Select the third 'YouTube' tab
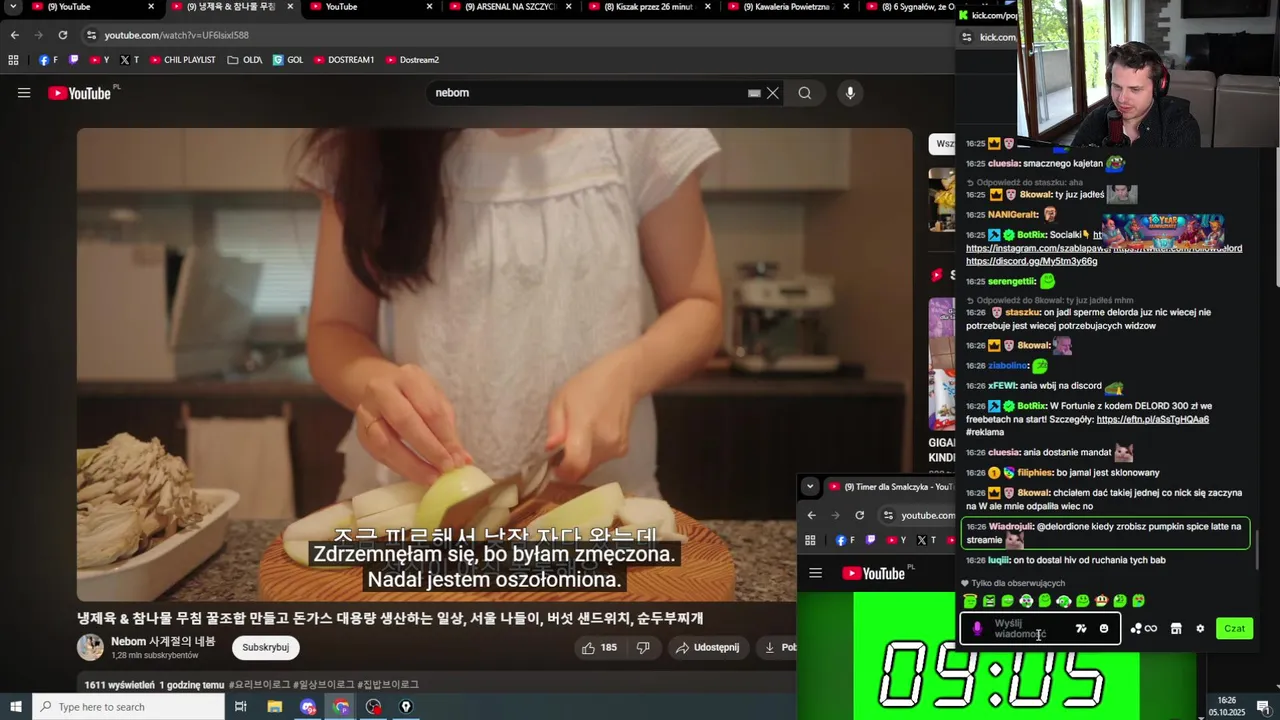This screenshot has height=720, width=1280. click(x=370, y=7)
